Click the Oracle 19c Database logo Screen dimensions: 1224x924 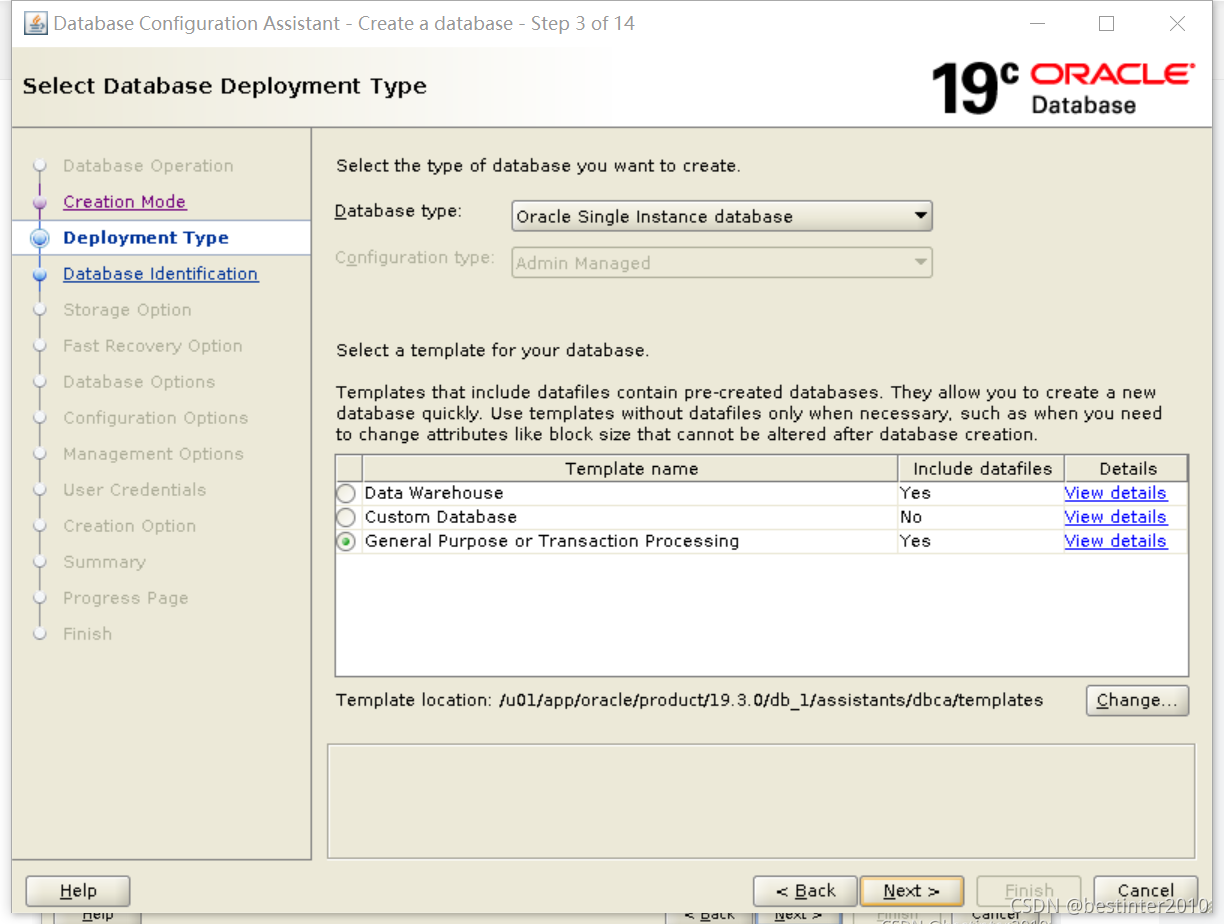point(1062,88)
